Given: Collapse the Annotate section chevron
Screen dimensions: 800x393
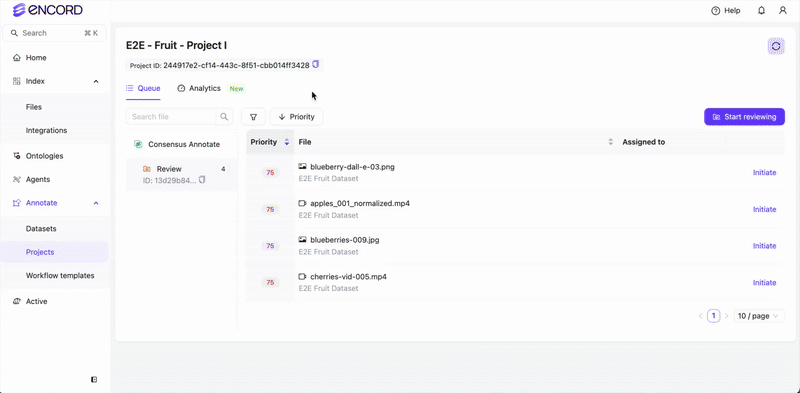Looking at the screenshot, I should click(96, 203).
